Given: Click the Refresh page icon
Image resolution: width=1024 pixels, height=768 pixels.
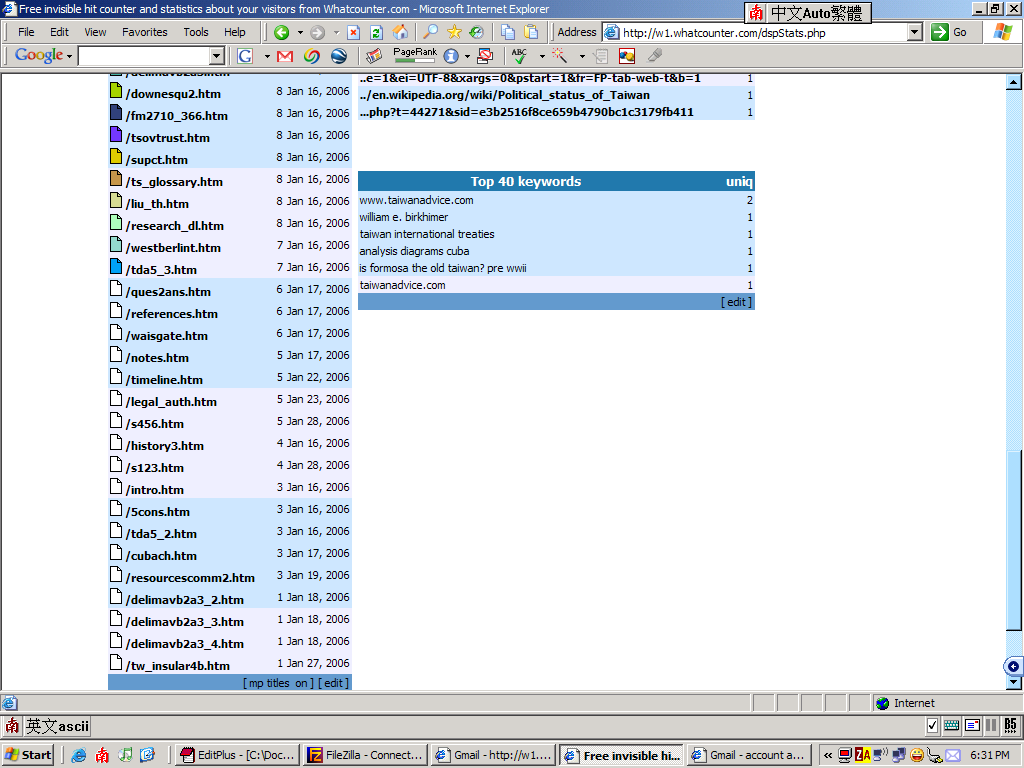Looking at the screenshot, I should (x=376, y=32).
